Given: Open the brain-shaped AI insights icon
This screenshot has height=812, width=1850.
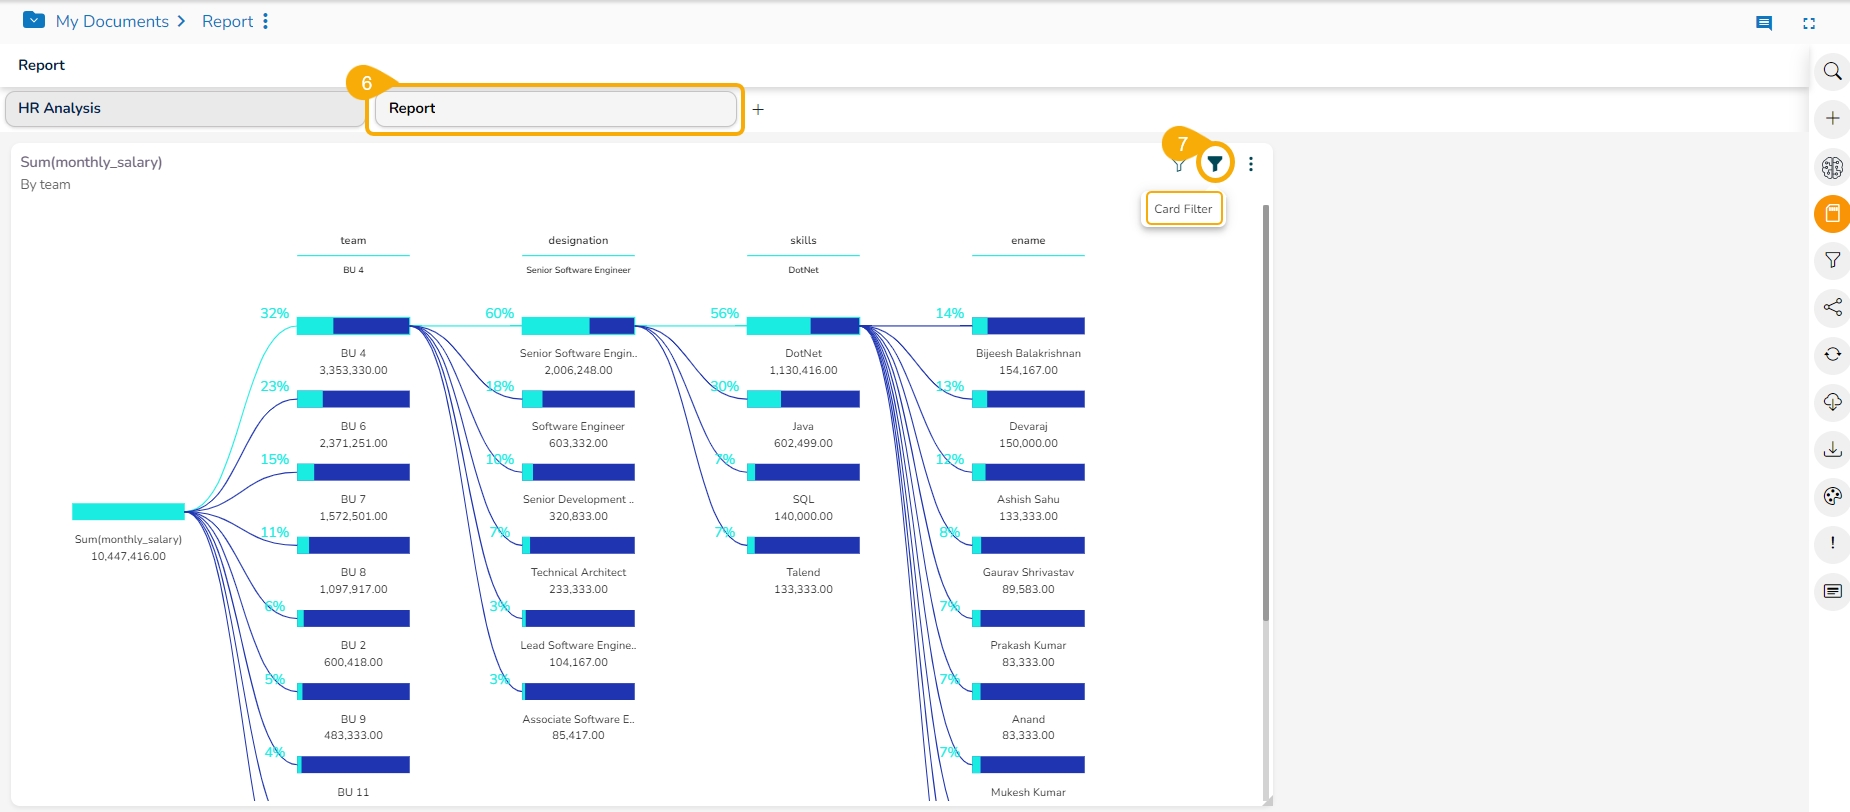Looking at the screenshot, I should [1832, 167].
